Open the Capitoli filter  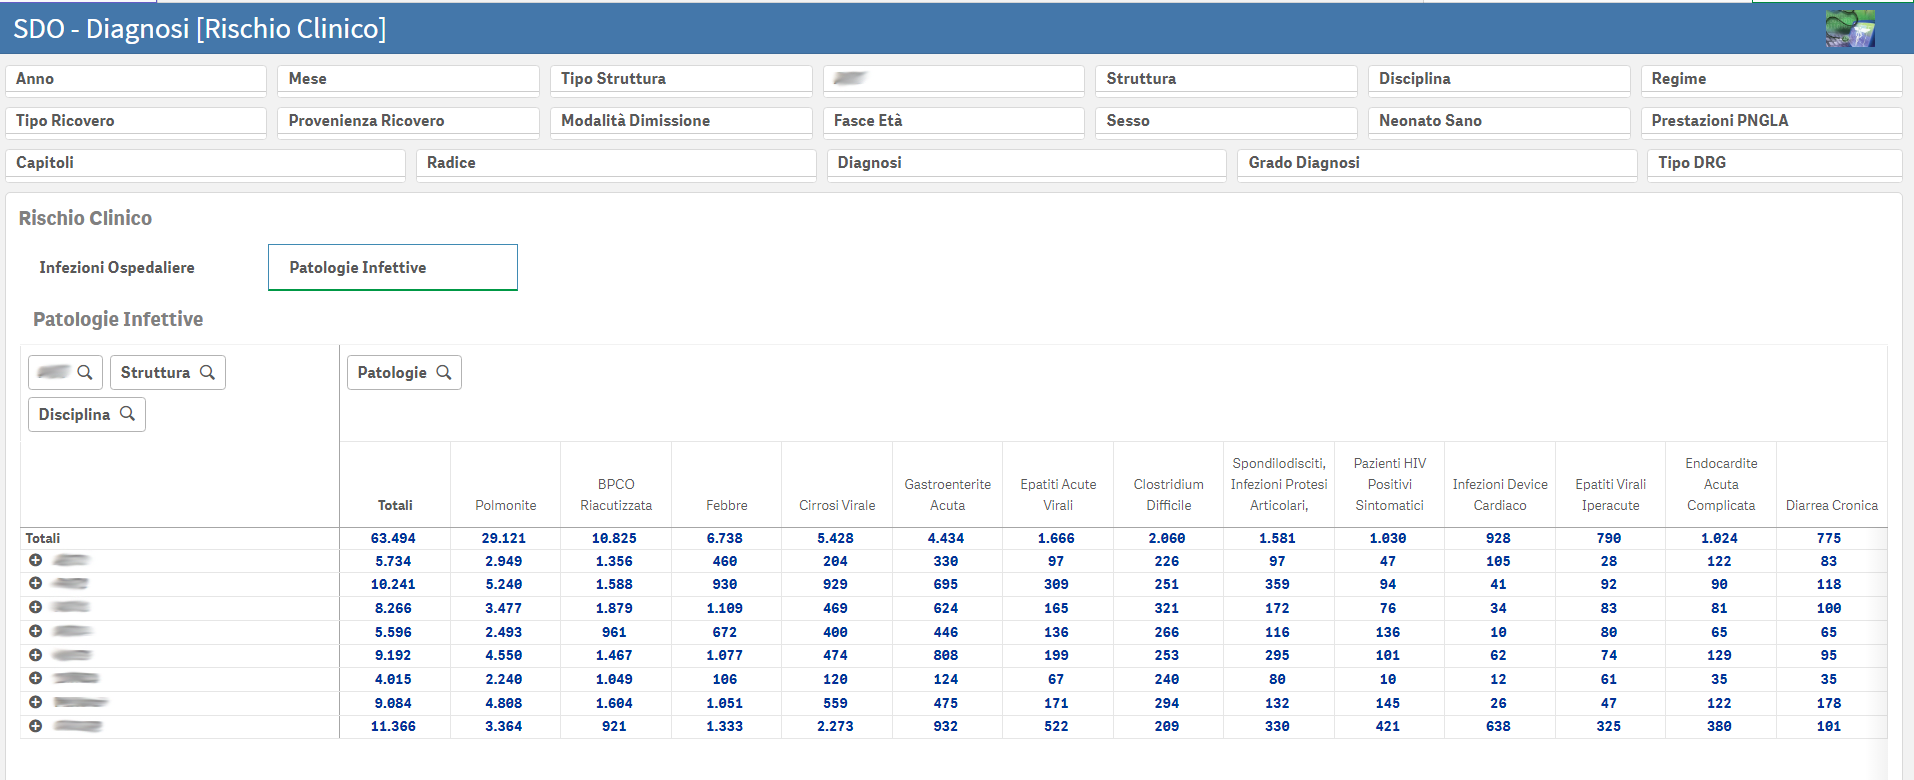[x=205, y=163]
